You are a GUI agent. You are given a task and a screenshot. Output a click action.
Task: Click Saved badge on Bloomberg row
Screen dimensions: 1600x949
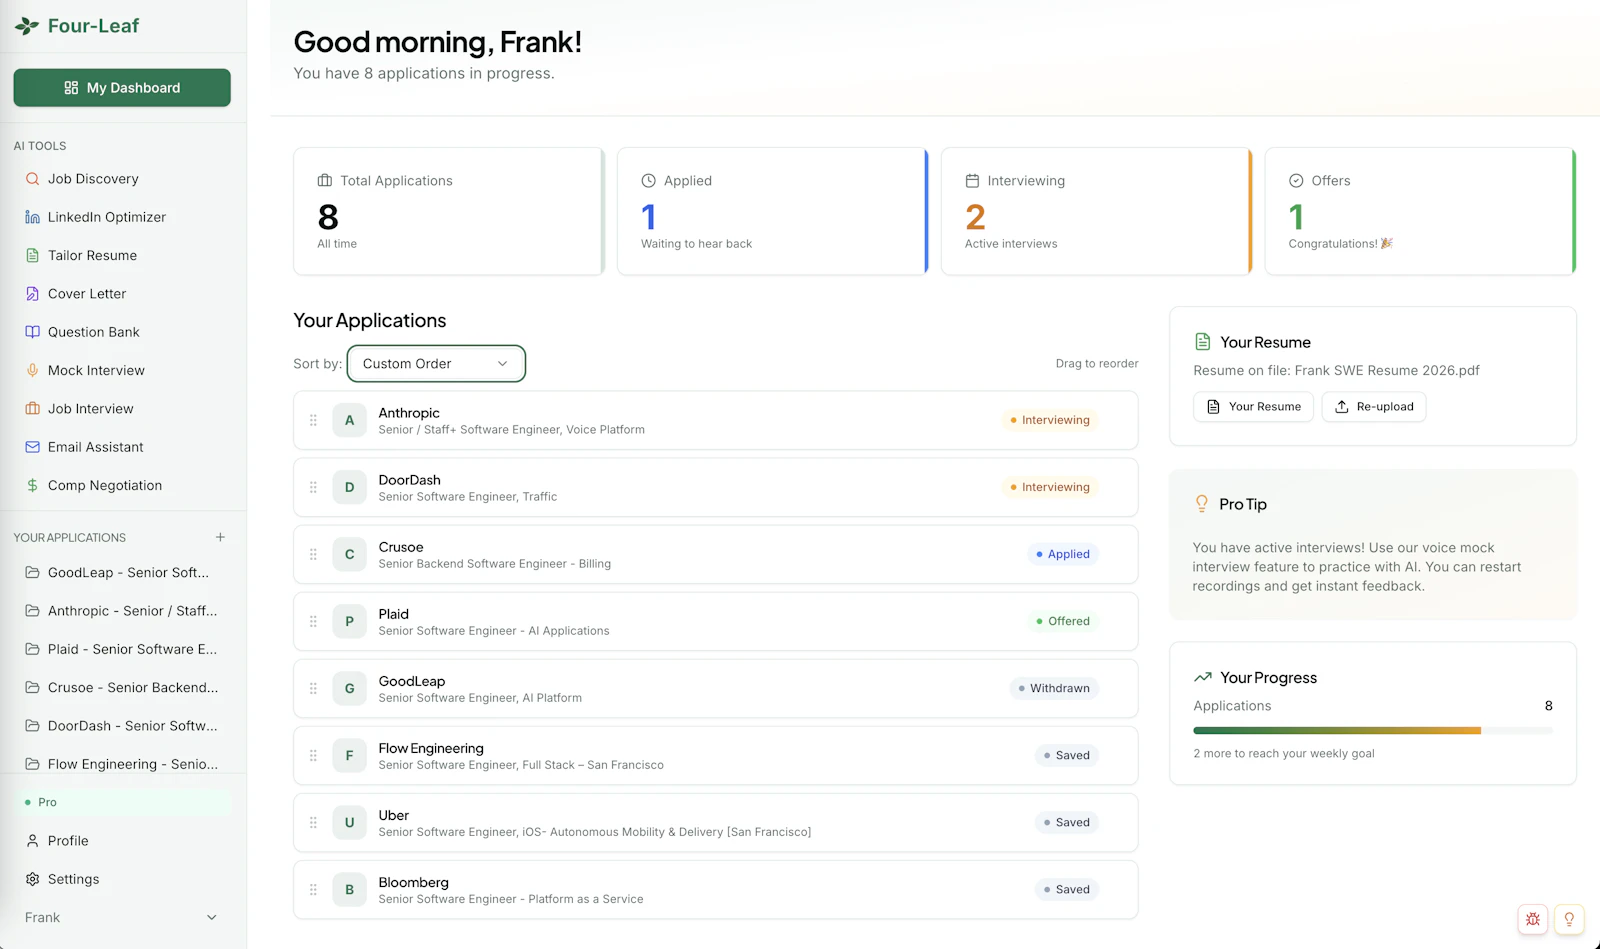click(1067, 889)
